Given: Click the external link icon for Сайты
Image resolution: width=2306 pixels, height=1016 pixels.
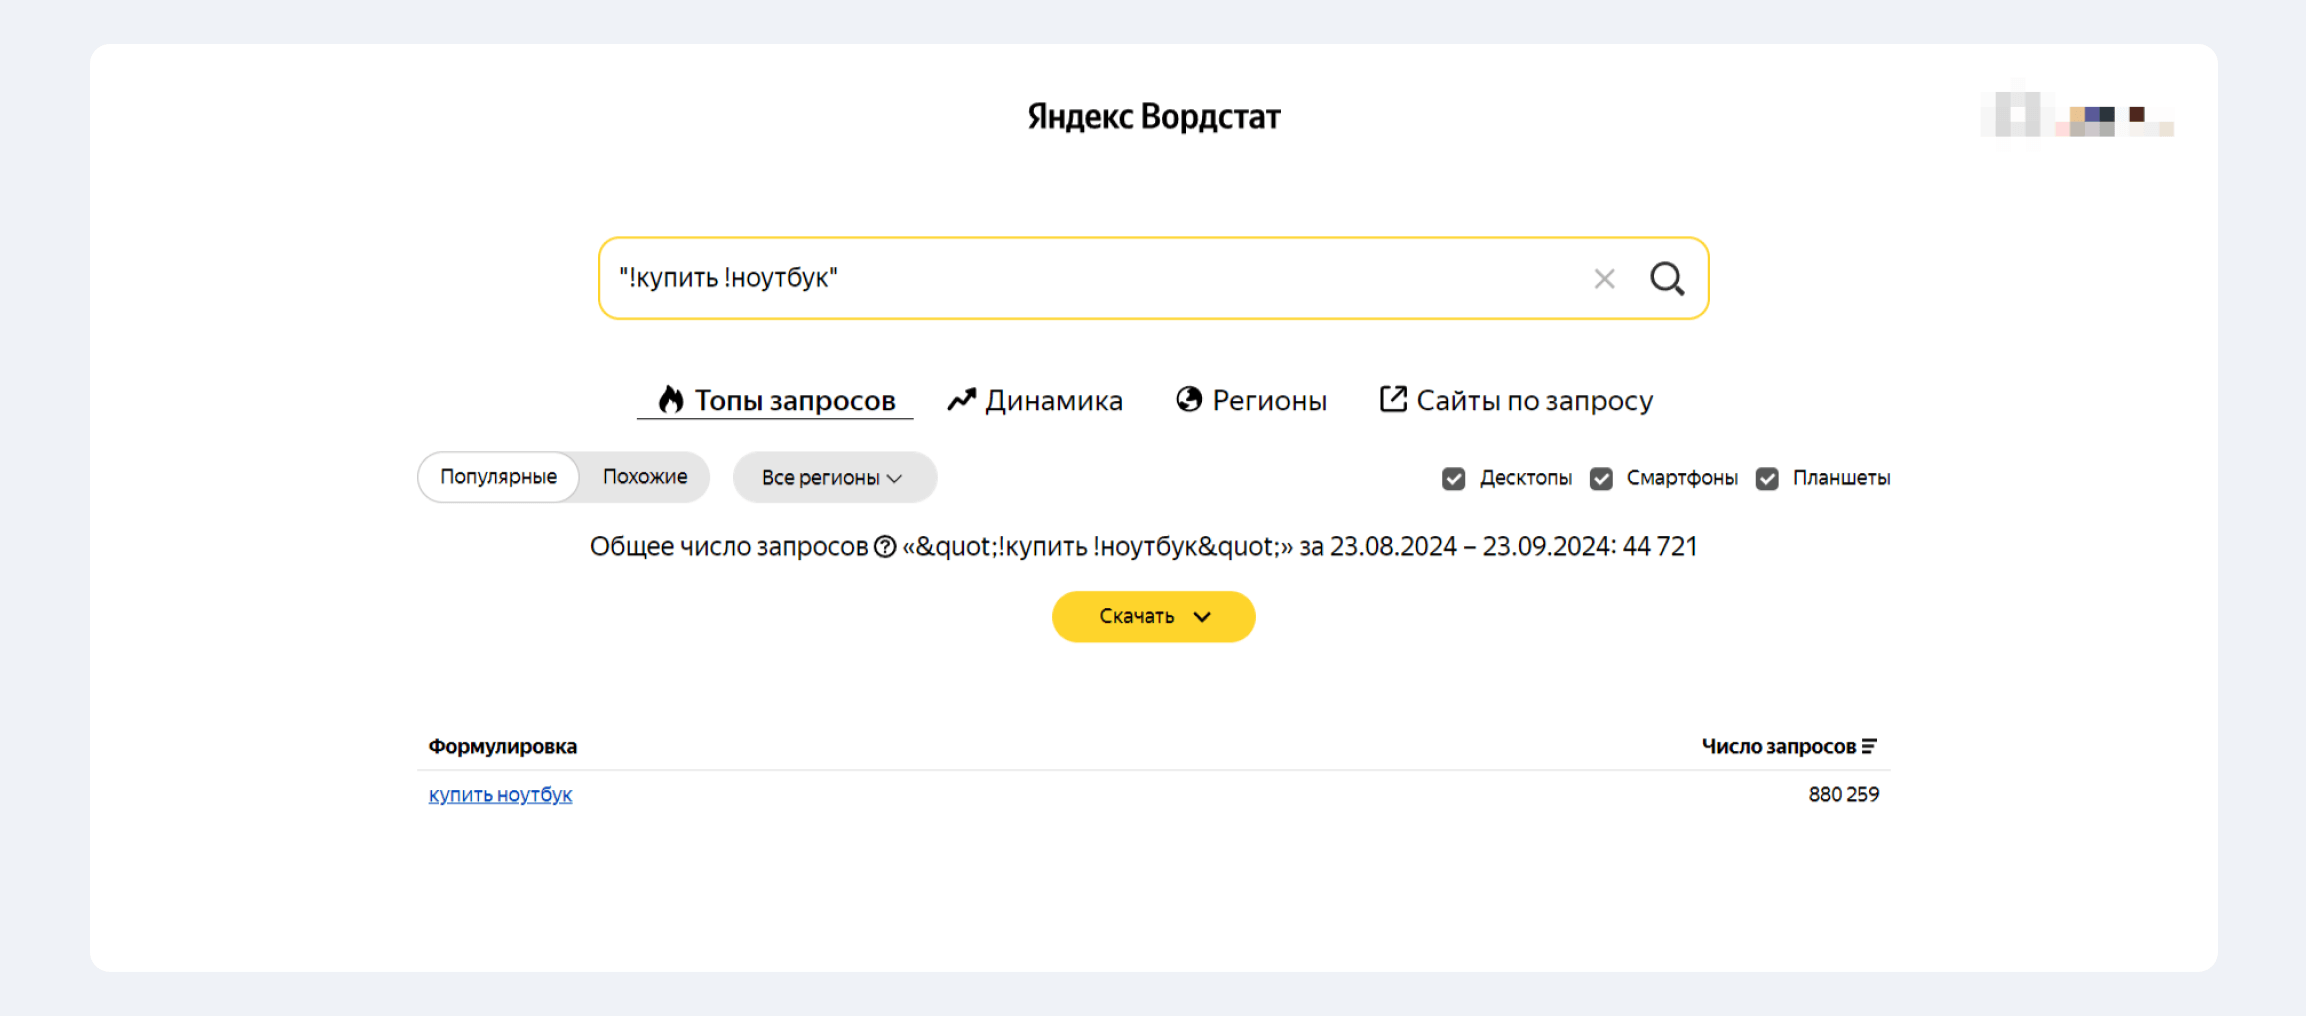Looking at the screenshot, I should pyautogui.click(x=1393, y=399).
